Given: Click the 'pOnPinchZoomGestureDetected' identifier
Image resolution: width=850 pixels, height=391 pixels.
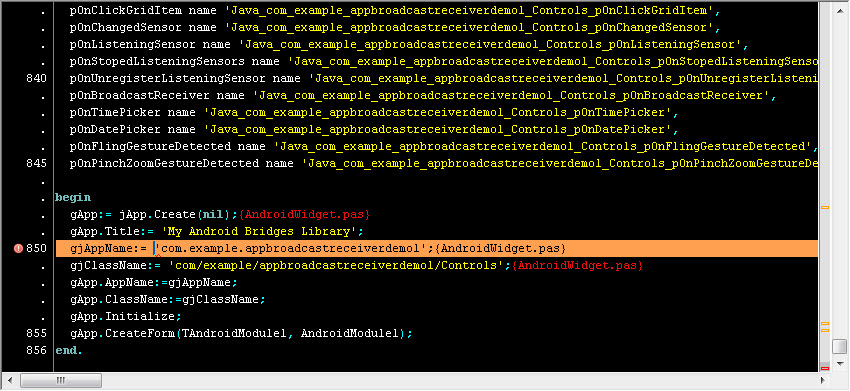Looking at the screenshot, I should [x=164, y=163].
